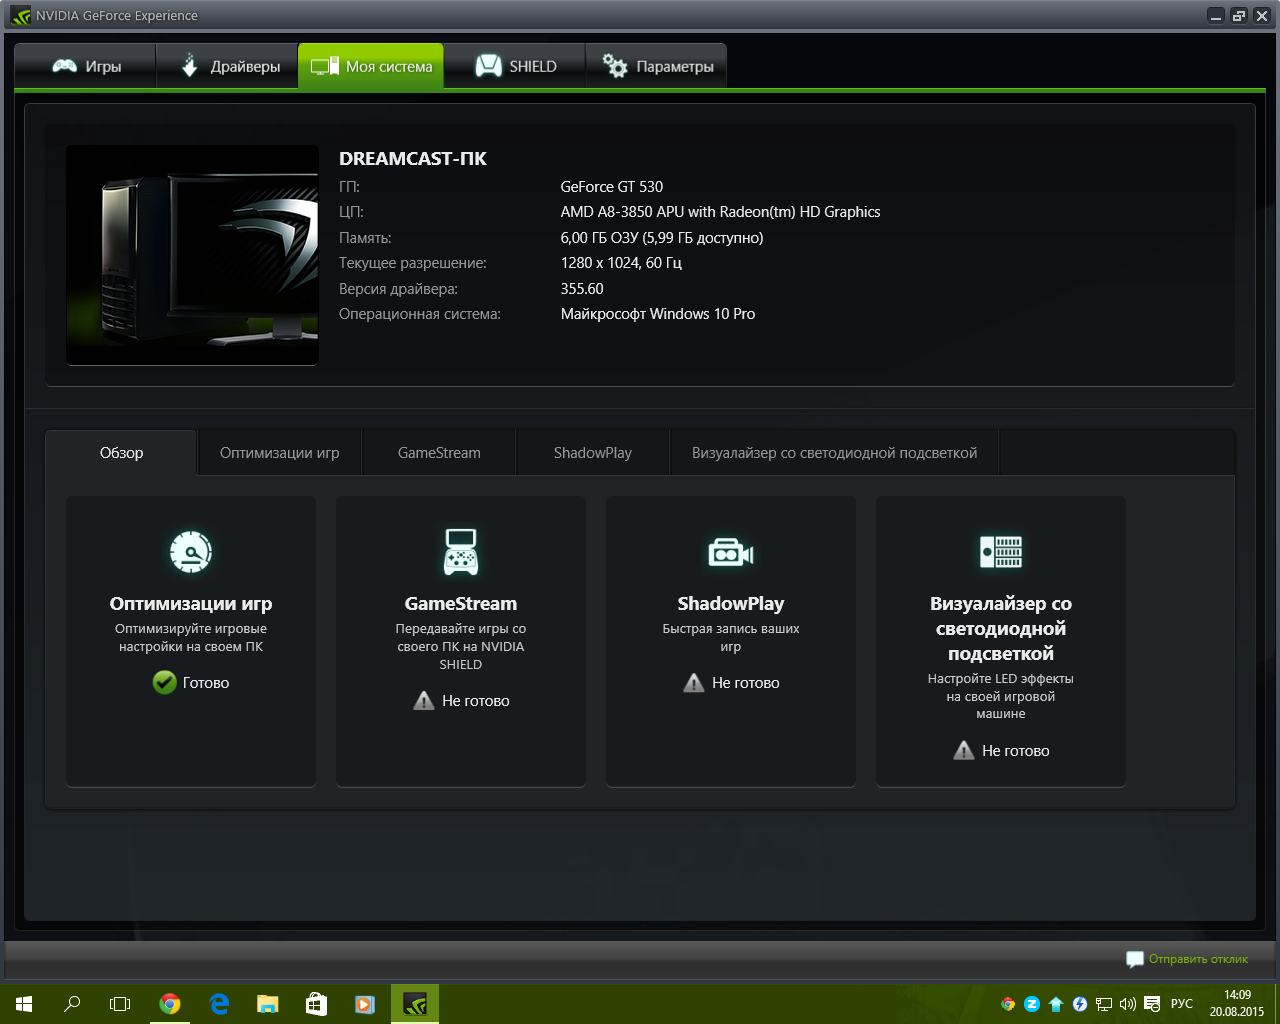Open Google Chrome from the taskbar
1280x1024 pixels.
170,1004
